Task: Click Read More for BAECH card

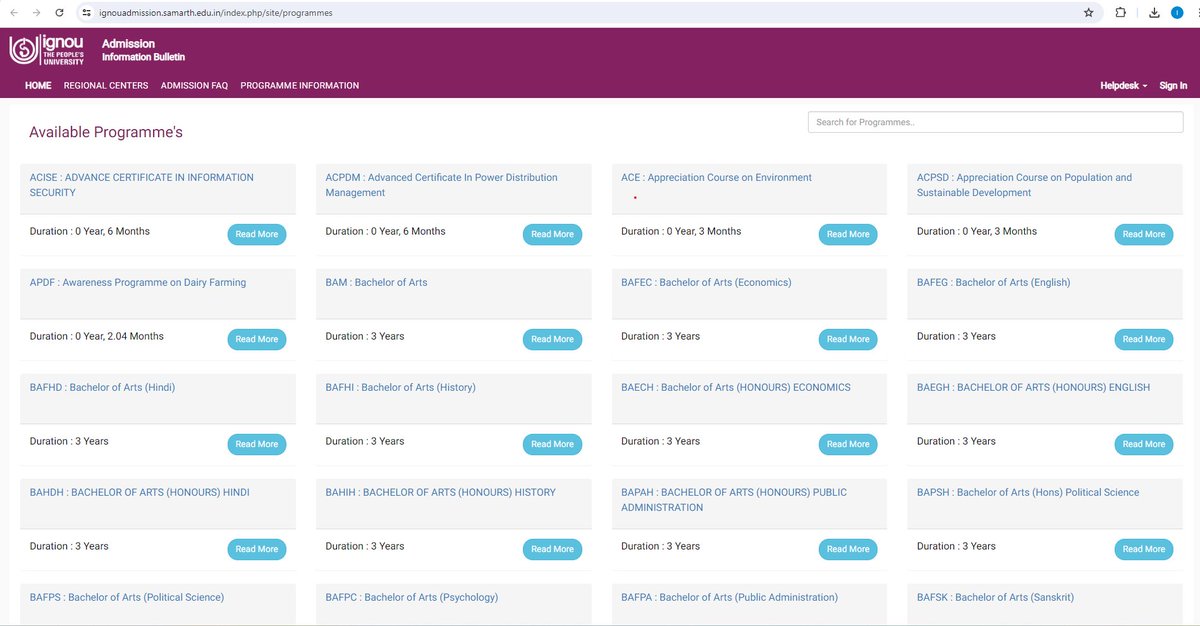Action: [848, 444]
